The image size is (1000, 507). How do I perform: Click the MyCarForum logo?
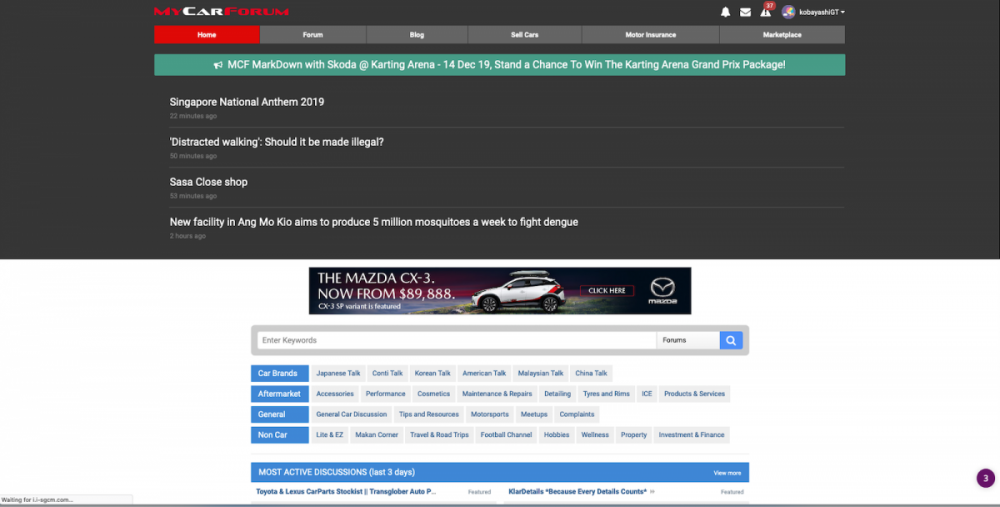pos(221,12)
